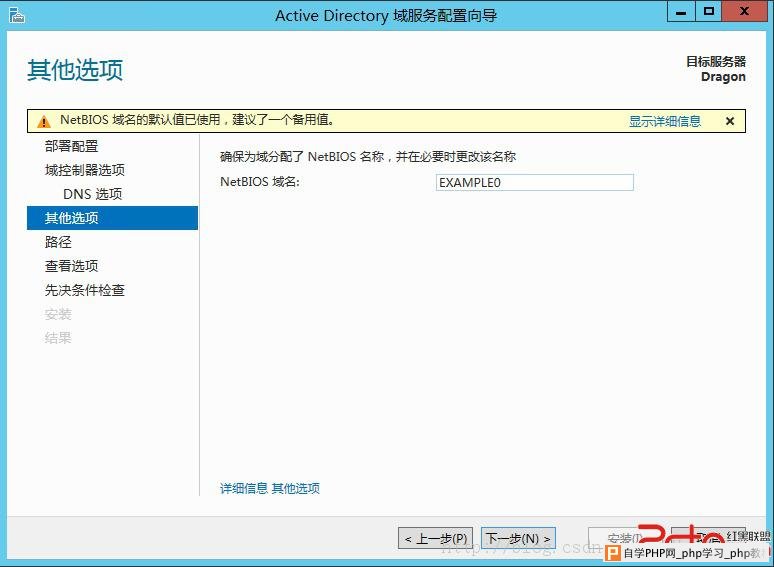Viewport: 774px width, 567px height.
Task: Click 上一步(P) back button
Action: 435,538
